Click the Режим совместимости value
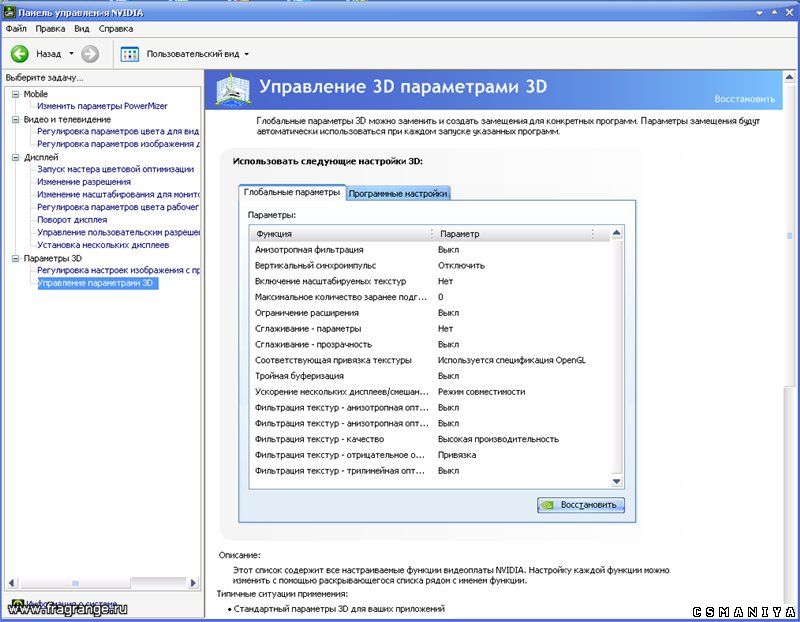This screenshot has width=800, height=622. click(482, 392)
